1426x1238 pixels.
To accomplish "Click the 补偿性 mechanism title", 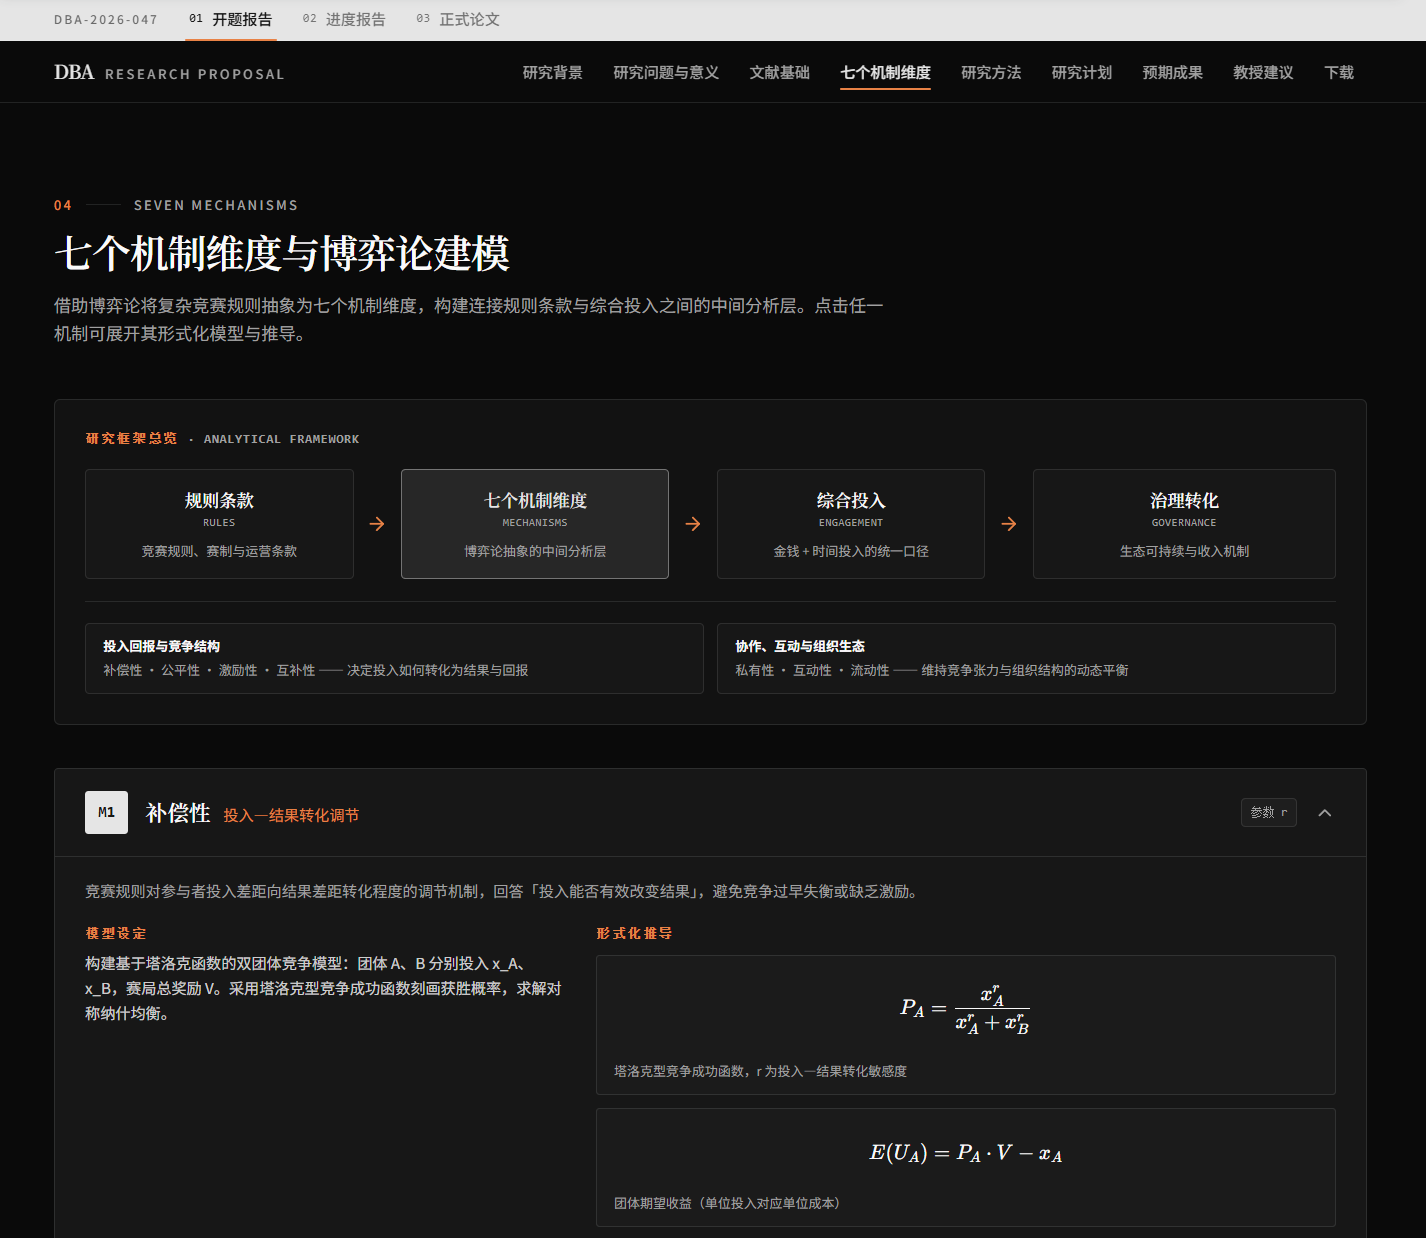I will pos(178,813).
